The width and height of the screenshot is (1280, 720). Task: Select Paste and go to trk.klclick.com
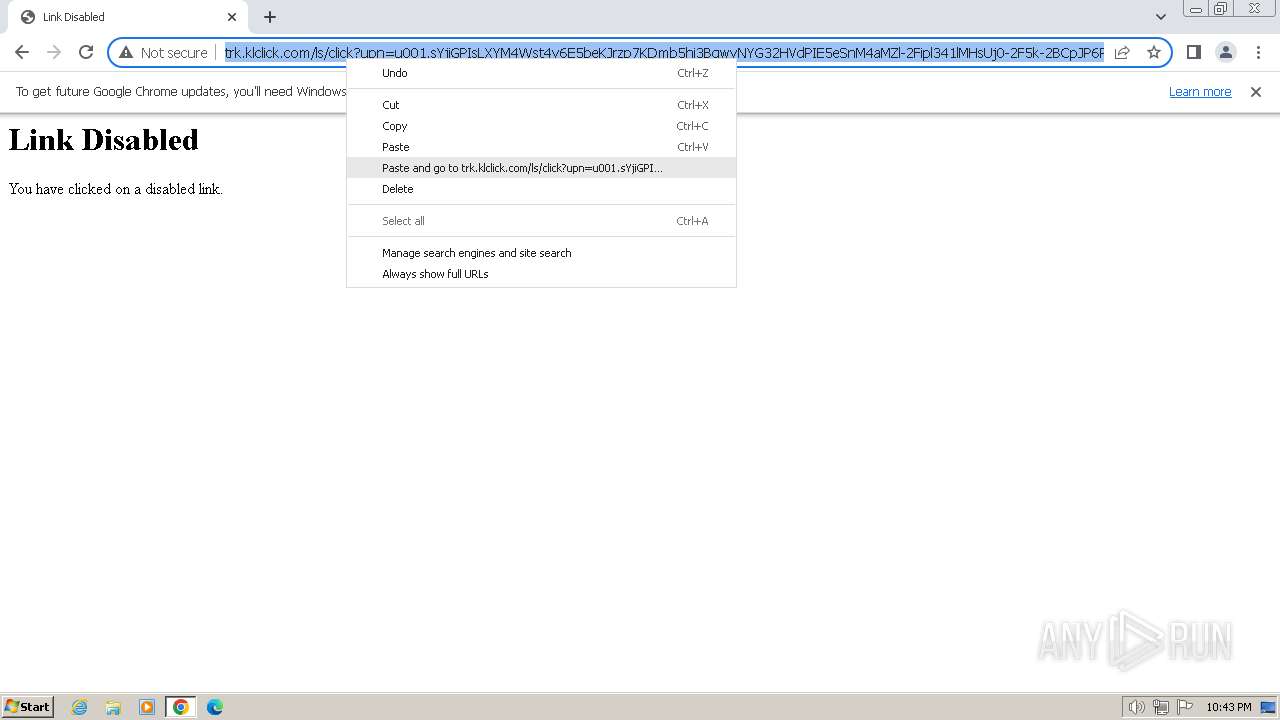click(x=541, y=168)
